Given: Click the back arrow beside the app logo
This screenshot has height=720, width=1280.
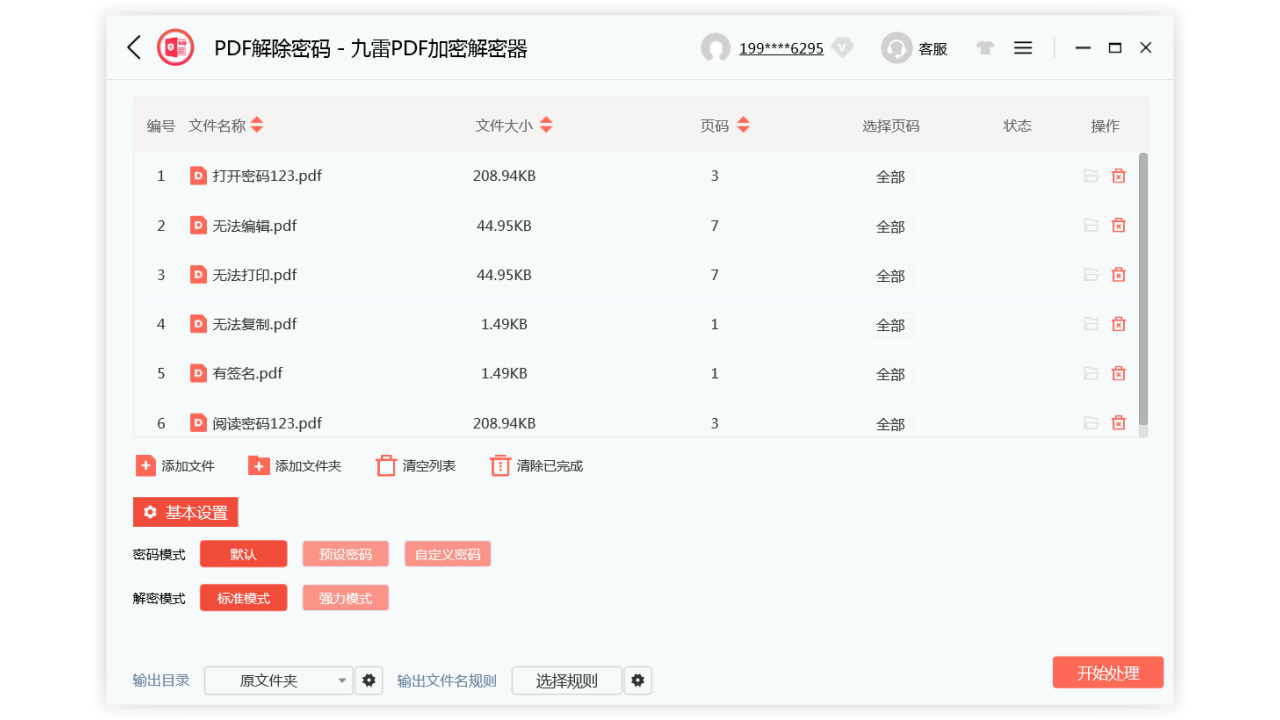Looking at the screenshot, I should 134,47.
